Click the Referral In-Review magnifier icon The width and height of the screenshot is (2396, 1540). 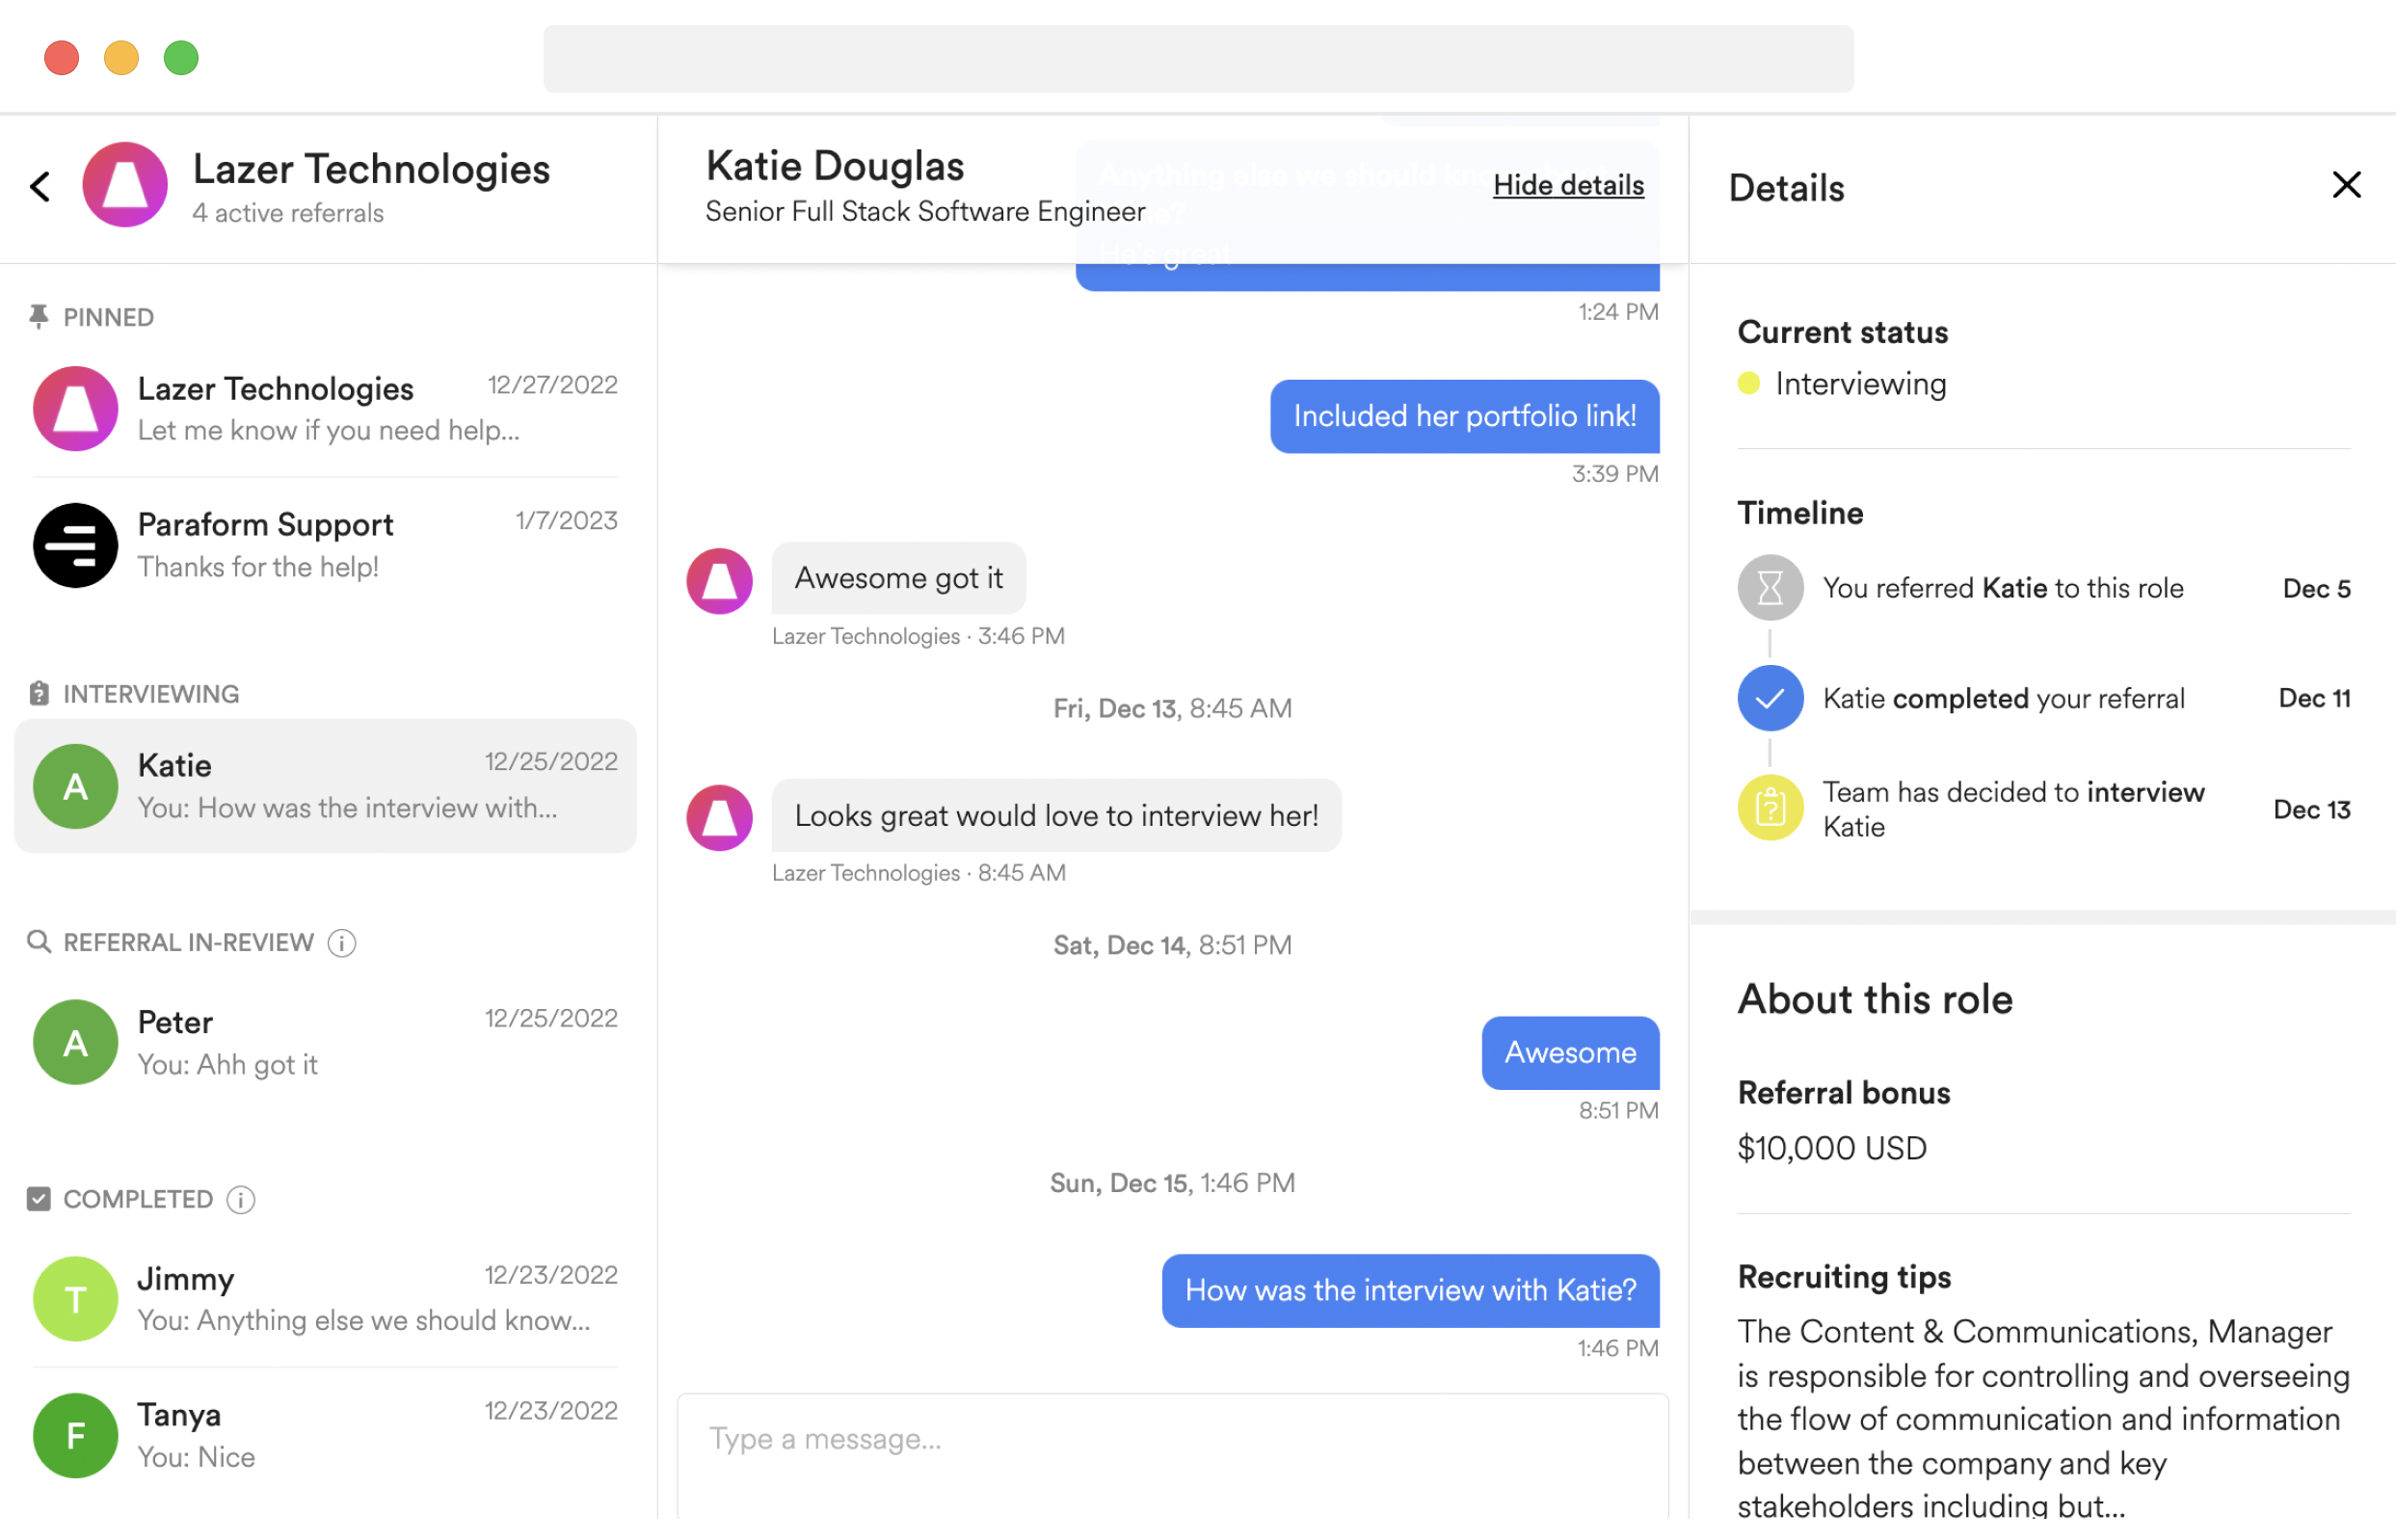[38, 942]
